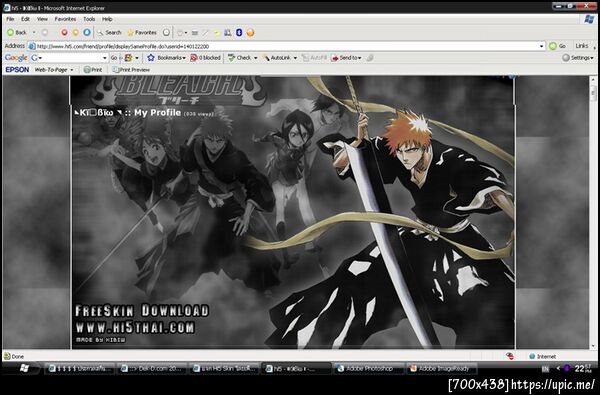Image resolution: width=600 pixels, height=395 pixels.
Task: Open the Bookmarks dropdown on Google toolbar
Action: coord(167,58)
